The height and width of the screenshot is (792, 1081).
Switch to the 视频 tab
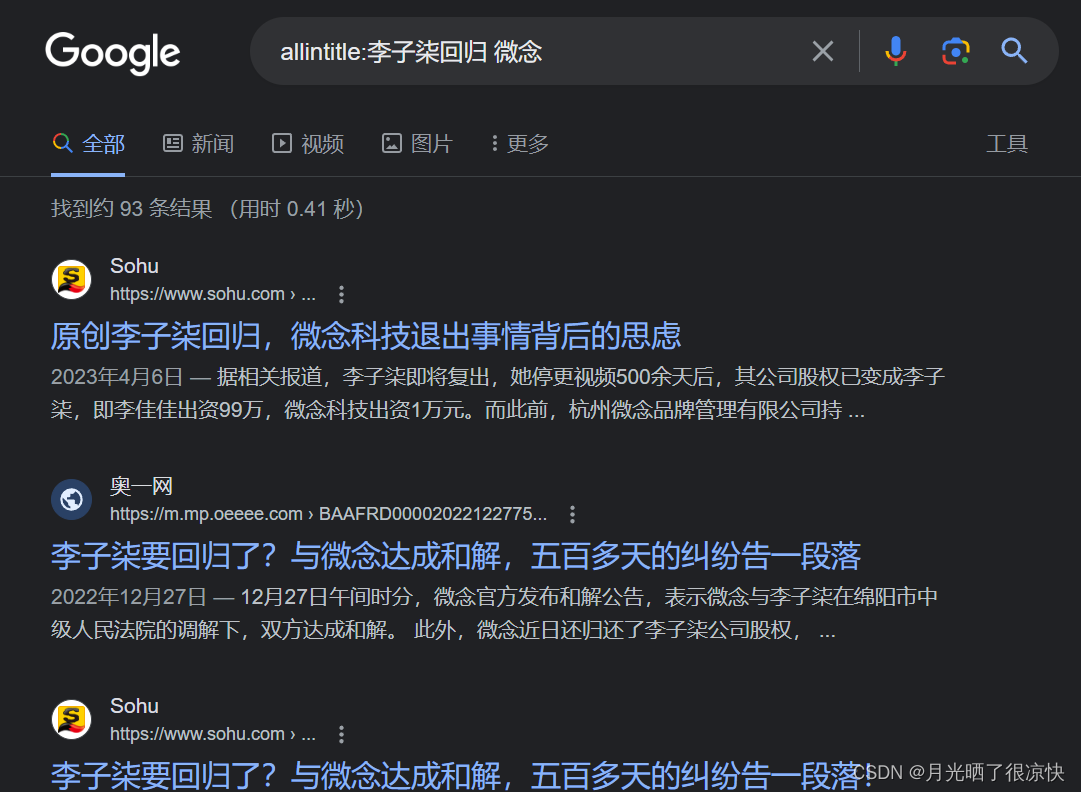click(x=307, y=144)
